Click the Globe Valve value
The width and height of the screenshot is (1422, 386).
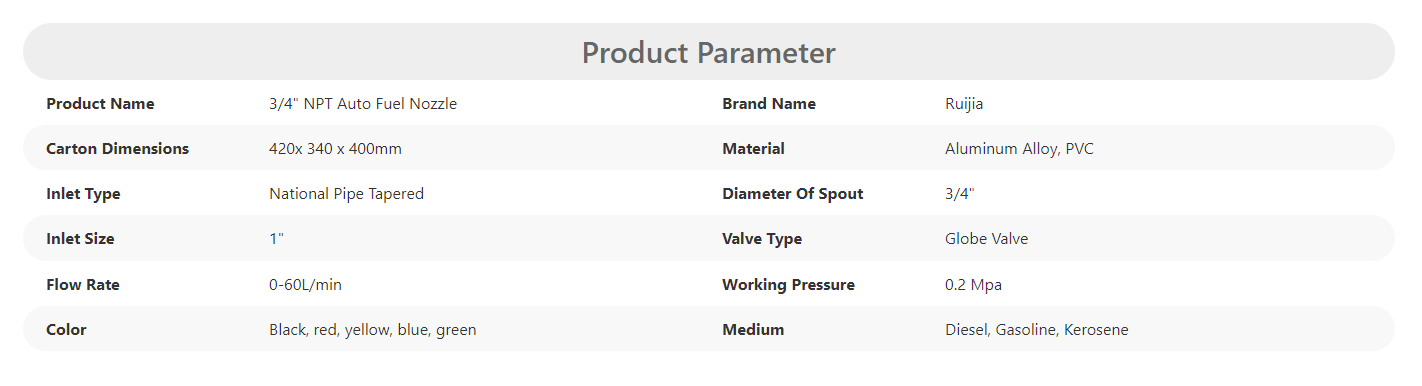click(986, 239)
